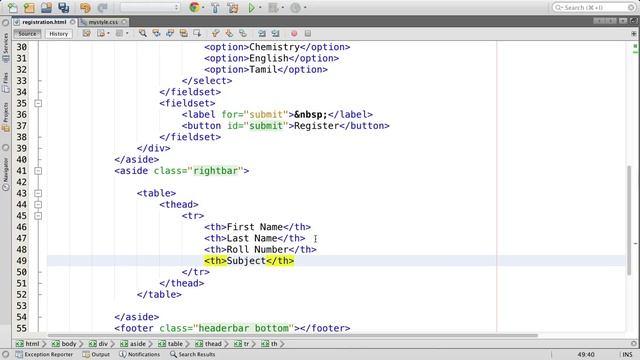Image resolution: width=640 pixels, height=360 pixels.
Task: Collapse the fieldset fold at line 35
Action: (38, 103)
